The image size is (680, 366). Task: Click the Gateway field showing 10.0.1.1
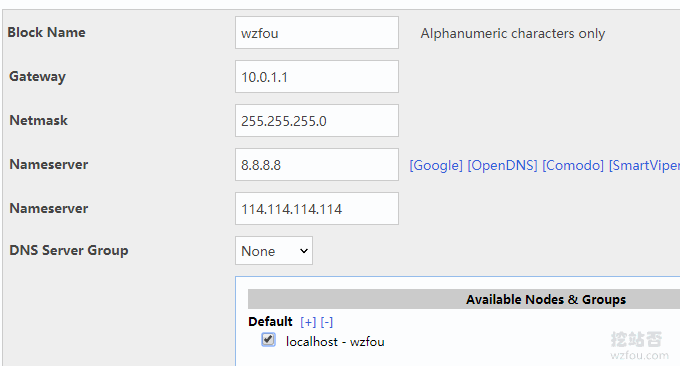click(x=317, y=77)
